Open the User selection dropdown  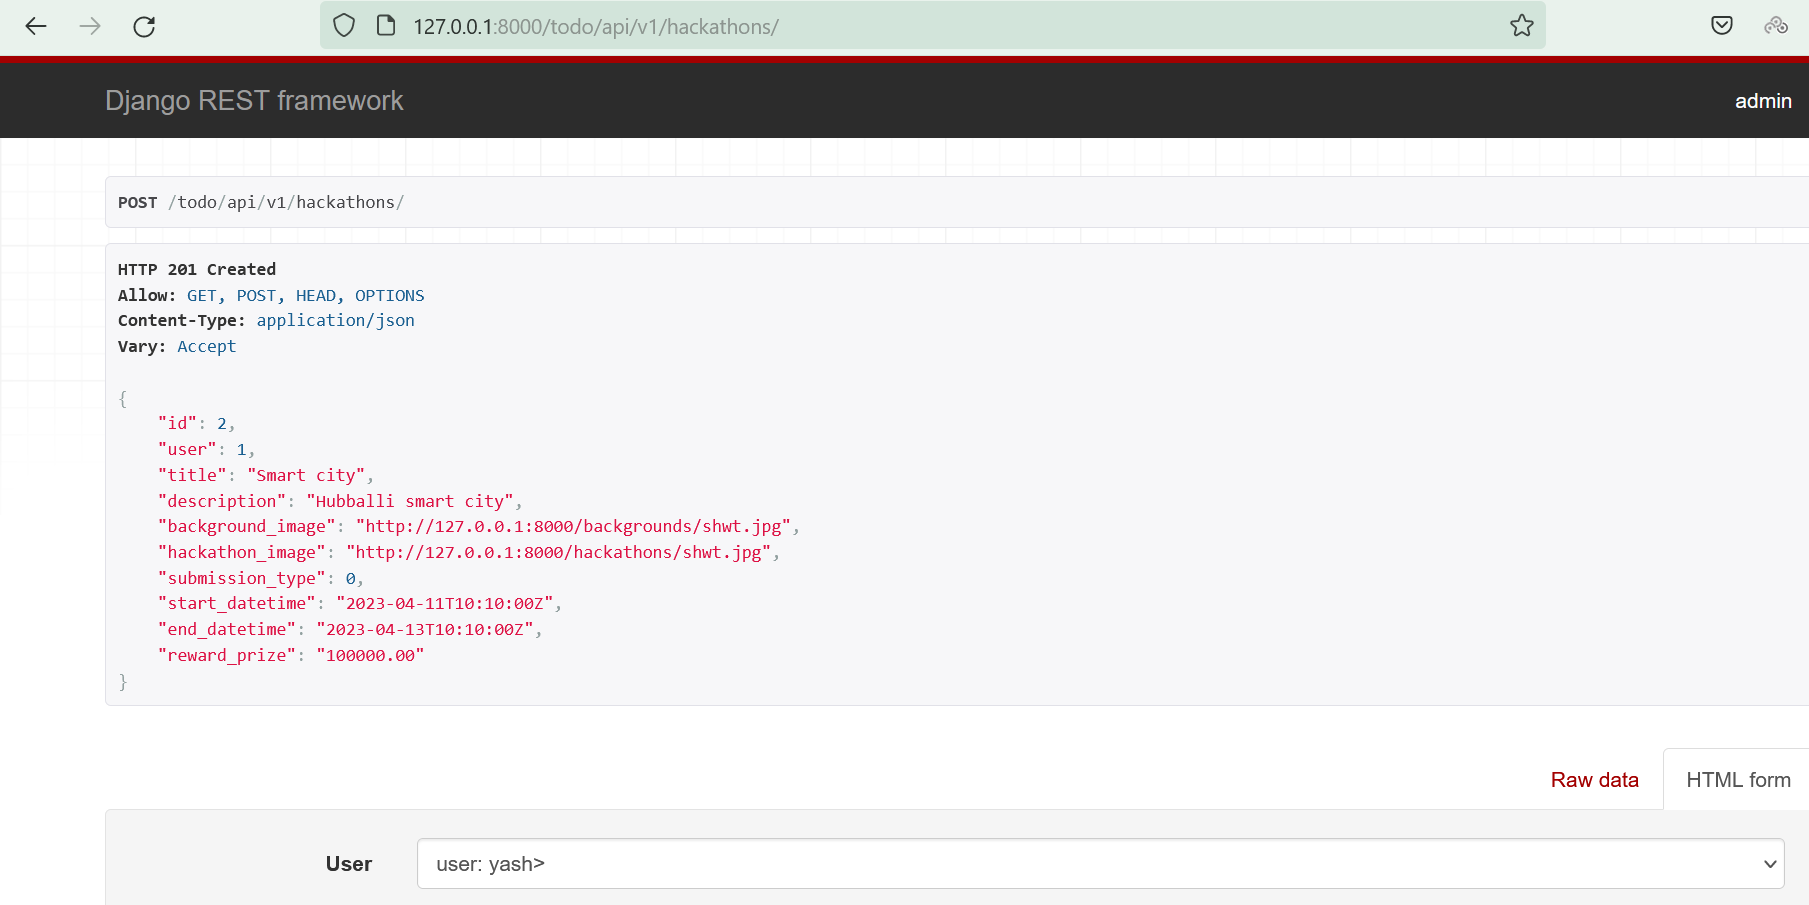coord(1100,863)
